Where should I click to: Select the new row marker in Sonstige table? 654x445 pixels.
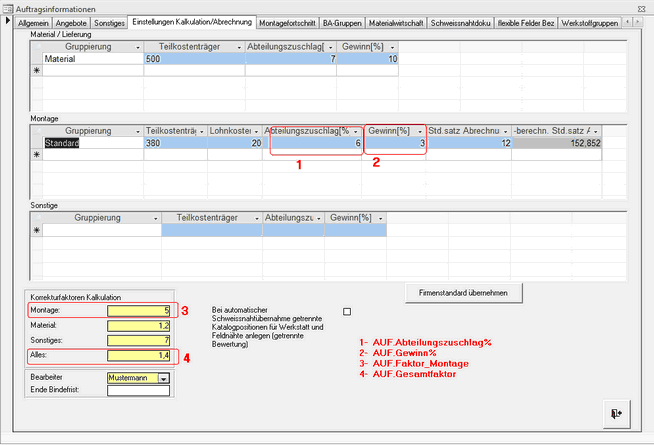coord(37,230)
